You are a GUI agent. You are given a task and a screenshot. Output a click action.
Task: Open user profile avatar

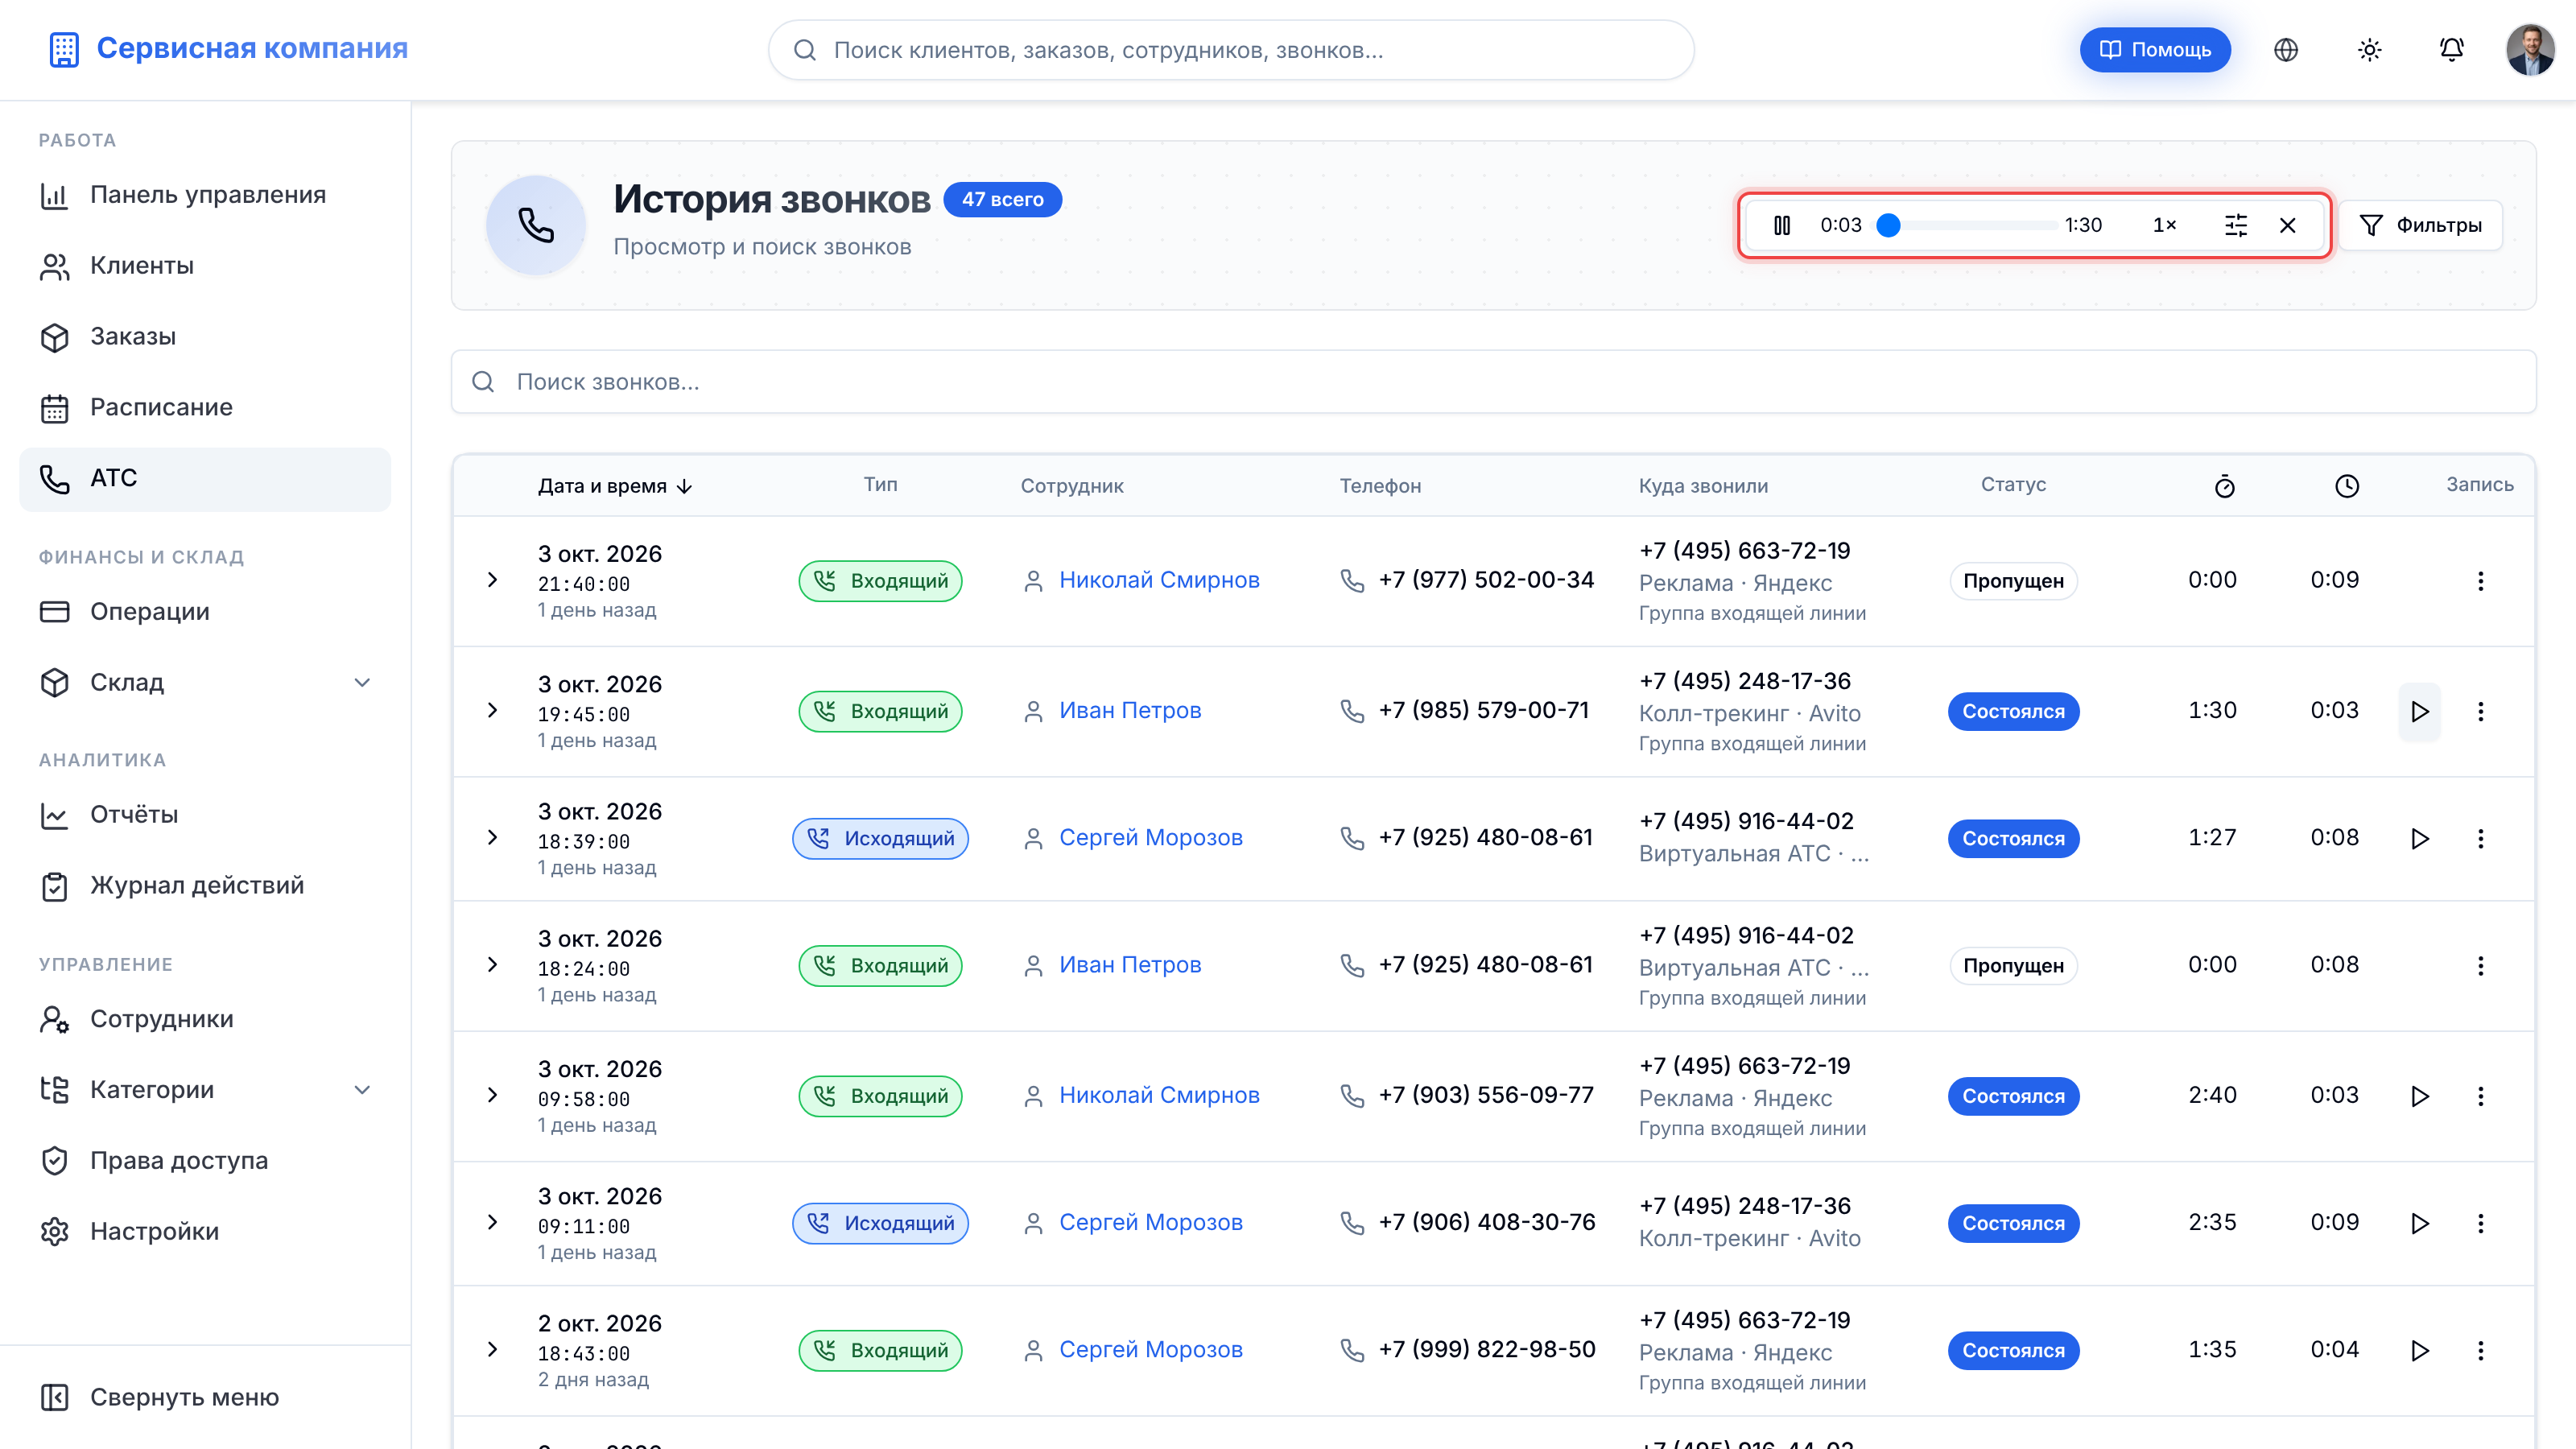tap(2530, 49)
